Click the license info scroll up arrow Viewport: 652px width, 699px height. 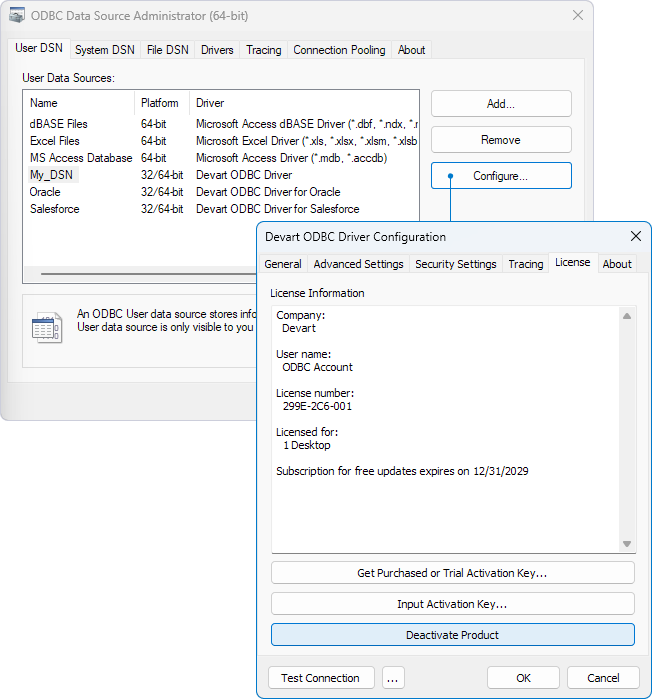tap(627, 316)
